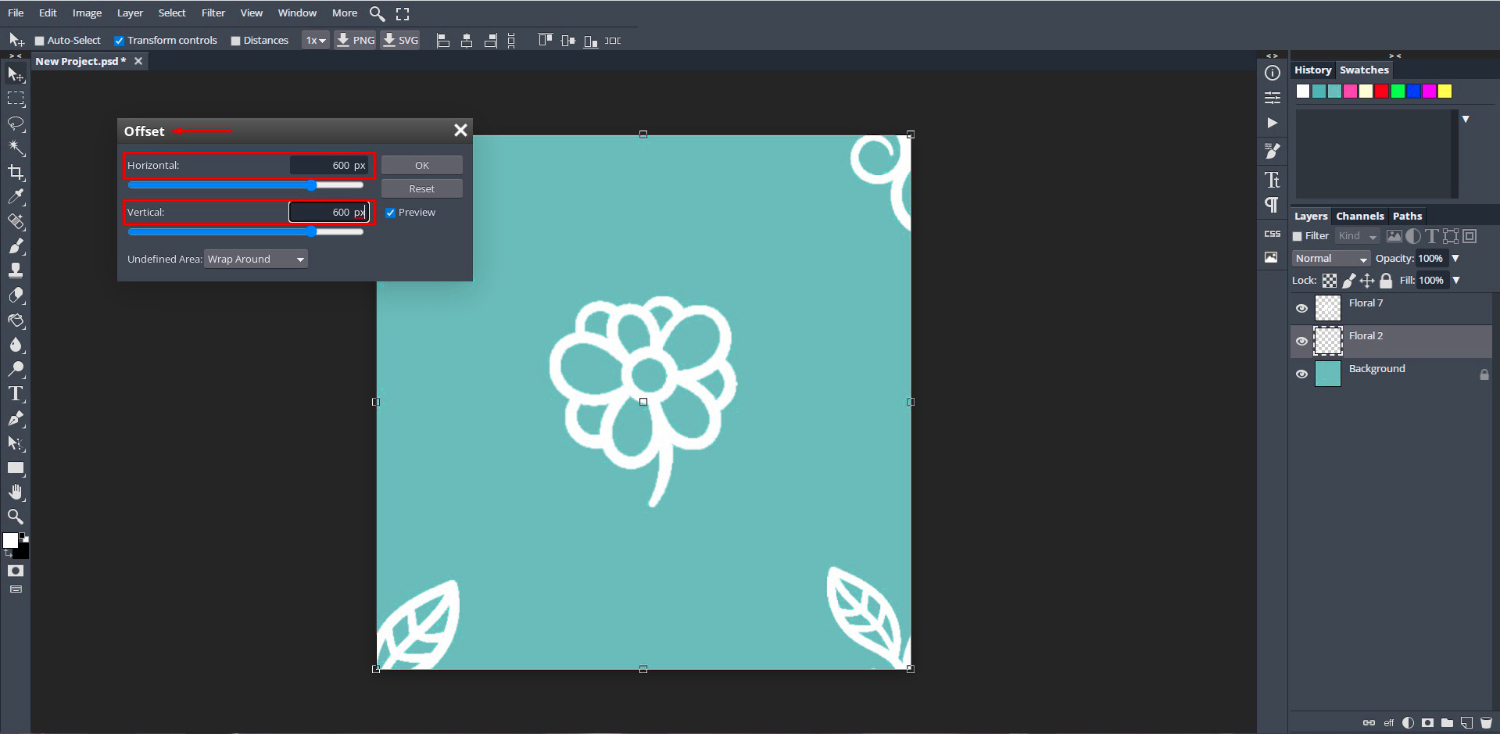This screenshot has width=1500, height=734.
Task: Open the Paragraph panel icon
Action: point(1272,204)
